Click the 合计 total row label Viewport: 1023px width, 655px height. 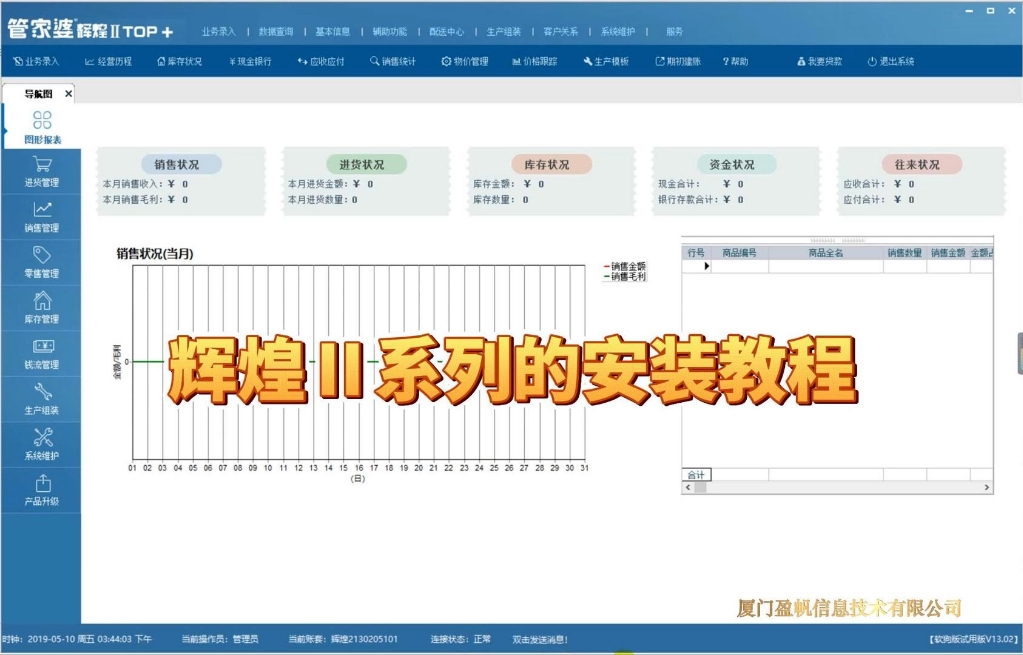click(x=696, y=474)
